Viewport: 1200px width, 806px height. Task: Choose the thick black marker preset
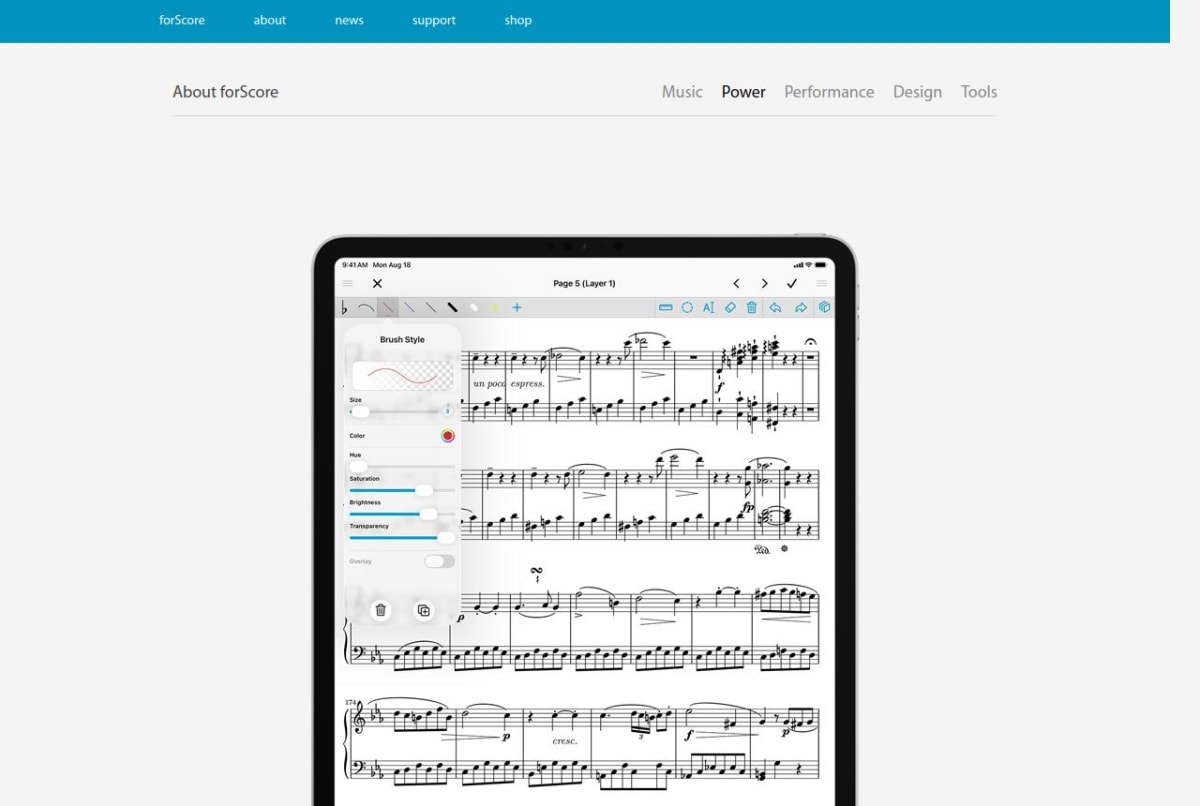tap(452, 308)
